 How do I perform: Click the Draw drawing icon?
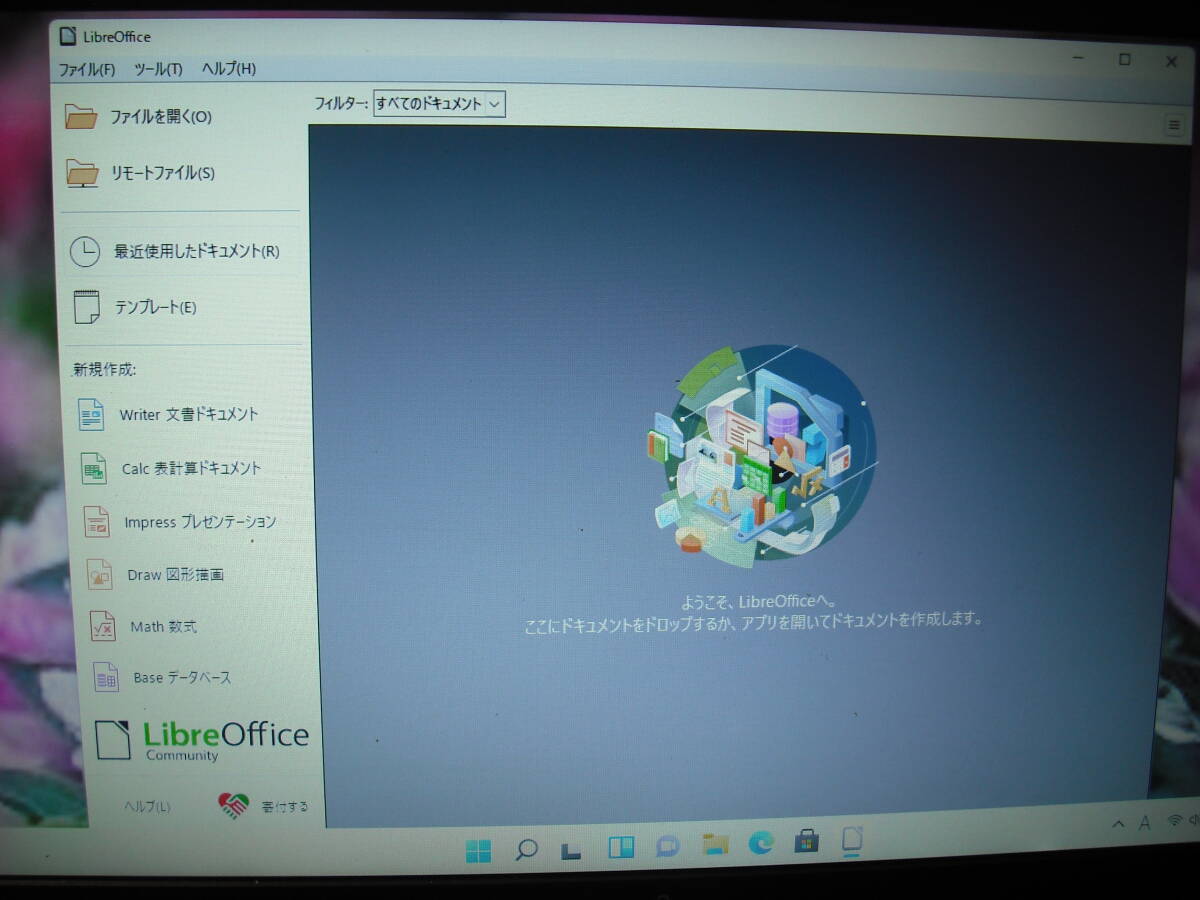pos(99,574)
